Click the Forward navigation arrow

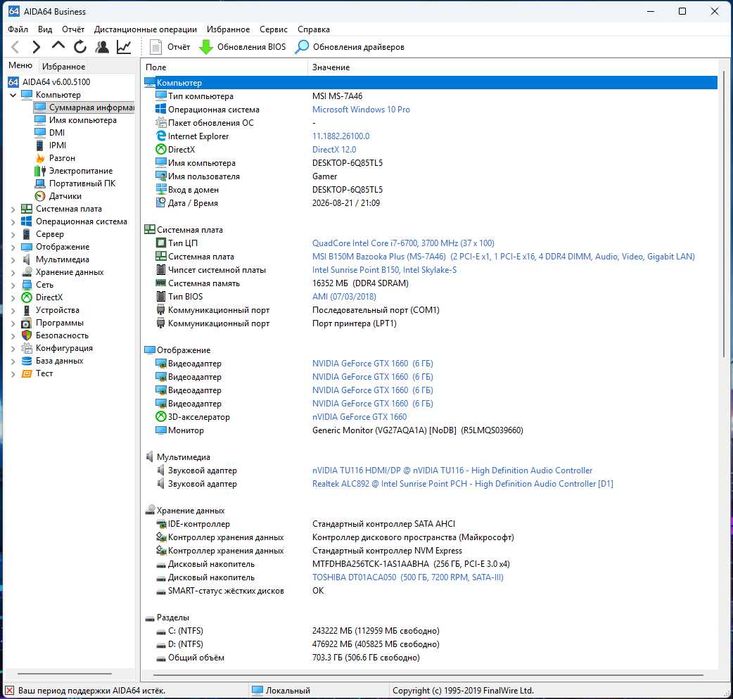point(36,47)
